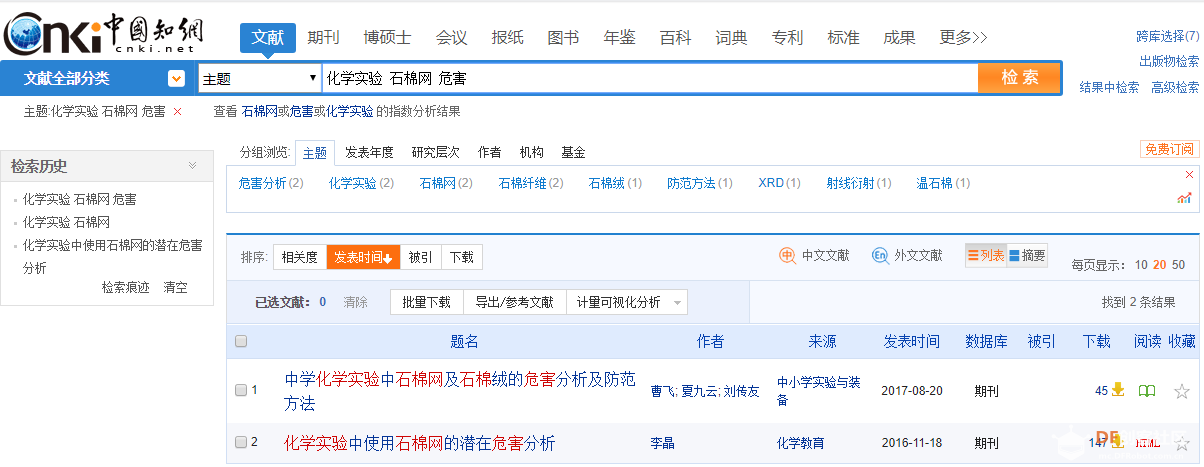The height and width of the screenshot is (467, 1204).
Task: Select 中文文献 Chinese literature icon
Action: 788,256
